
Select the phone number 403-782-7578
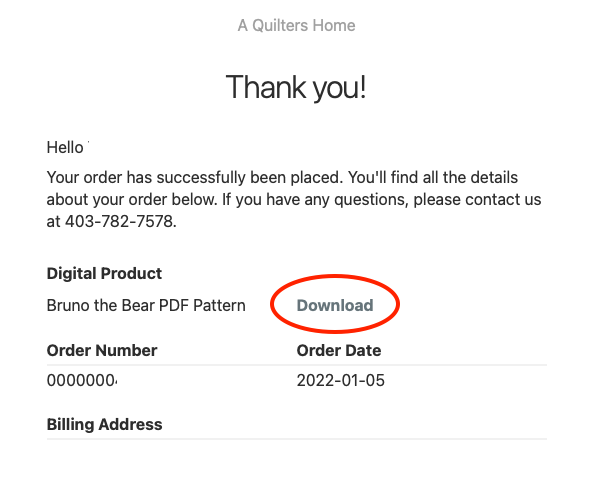coord(119,221)
